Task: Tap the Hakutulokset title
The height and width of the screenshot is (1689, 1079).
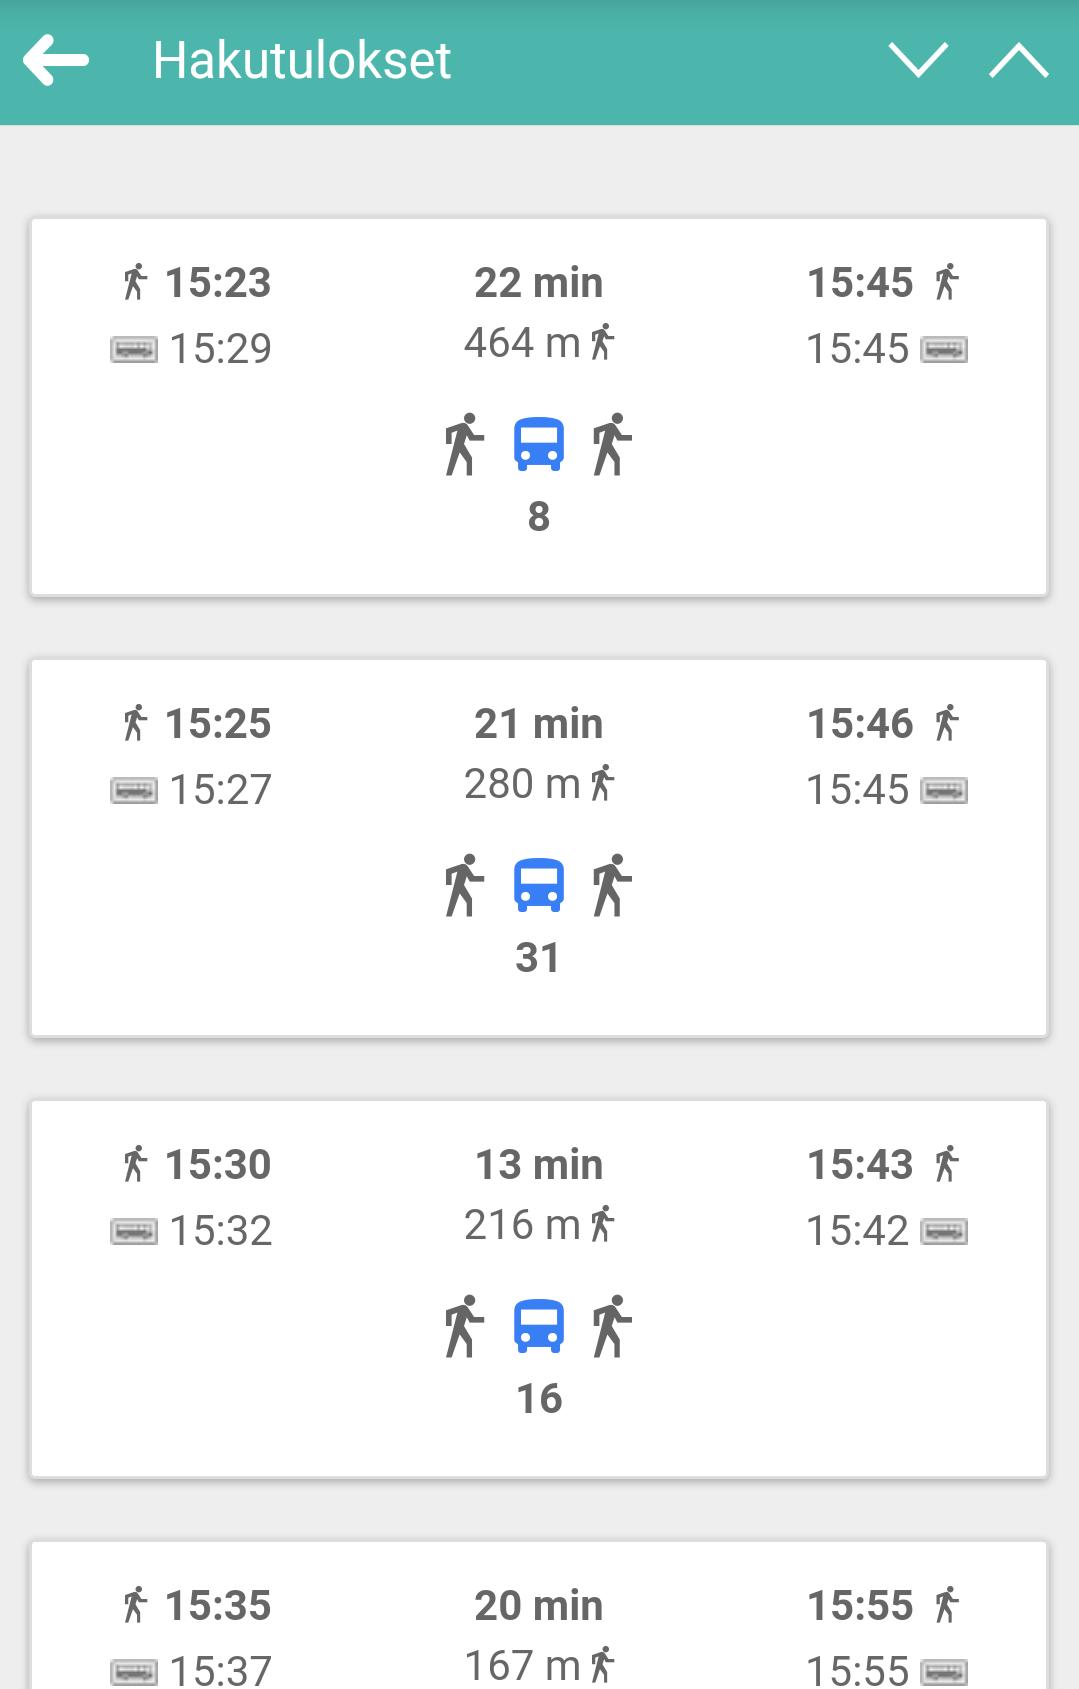Action: (x=301, y=61)
